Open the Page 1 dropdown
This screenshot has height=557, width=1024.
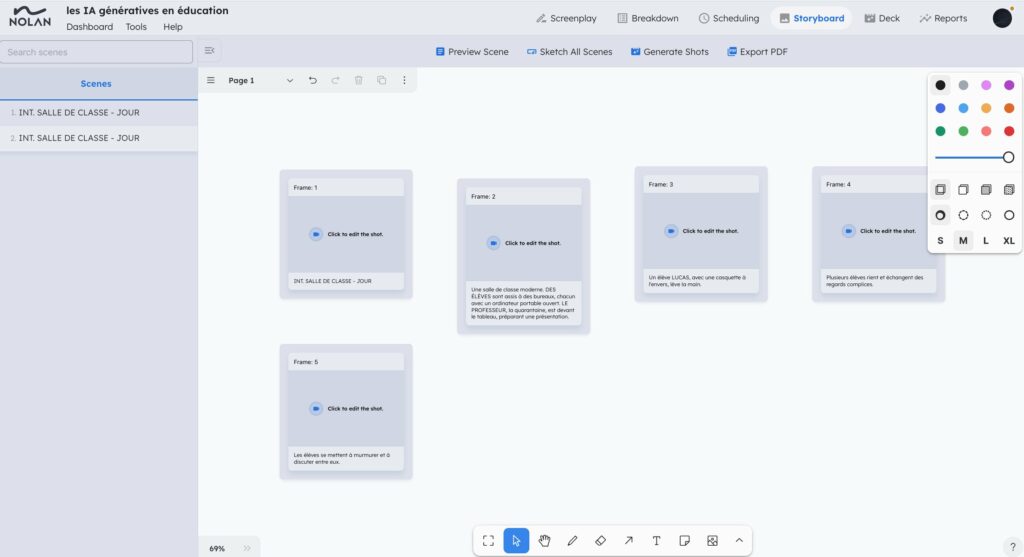(290, 80)
